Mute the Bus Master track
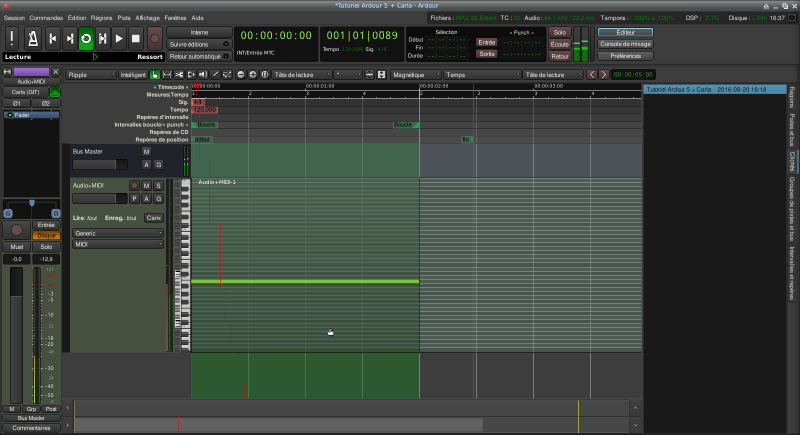Screen dimensions: 800x435 (146, 152)
